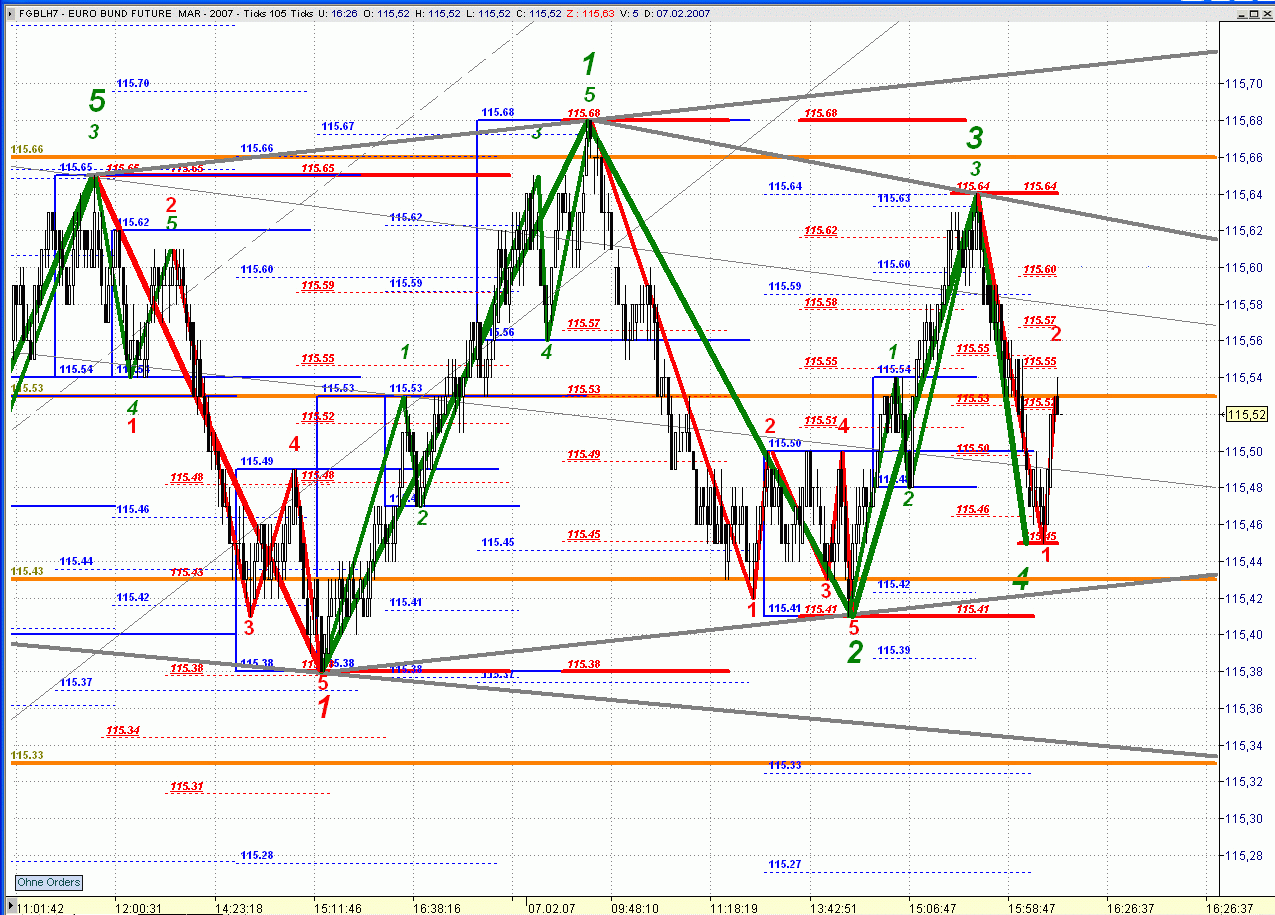Click the blue 115.28 level label
Screen dimensions: 1275x915
(257, 855)
